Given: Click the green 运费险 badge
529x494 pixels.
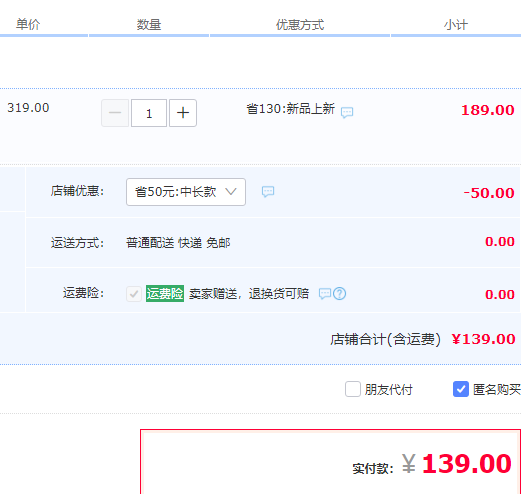Looking at the screenshot, I should point(165,293).
